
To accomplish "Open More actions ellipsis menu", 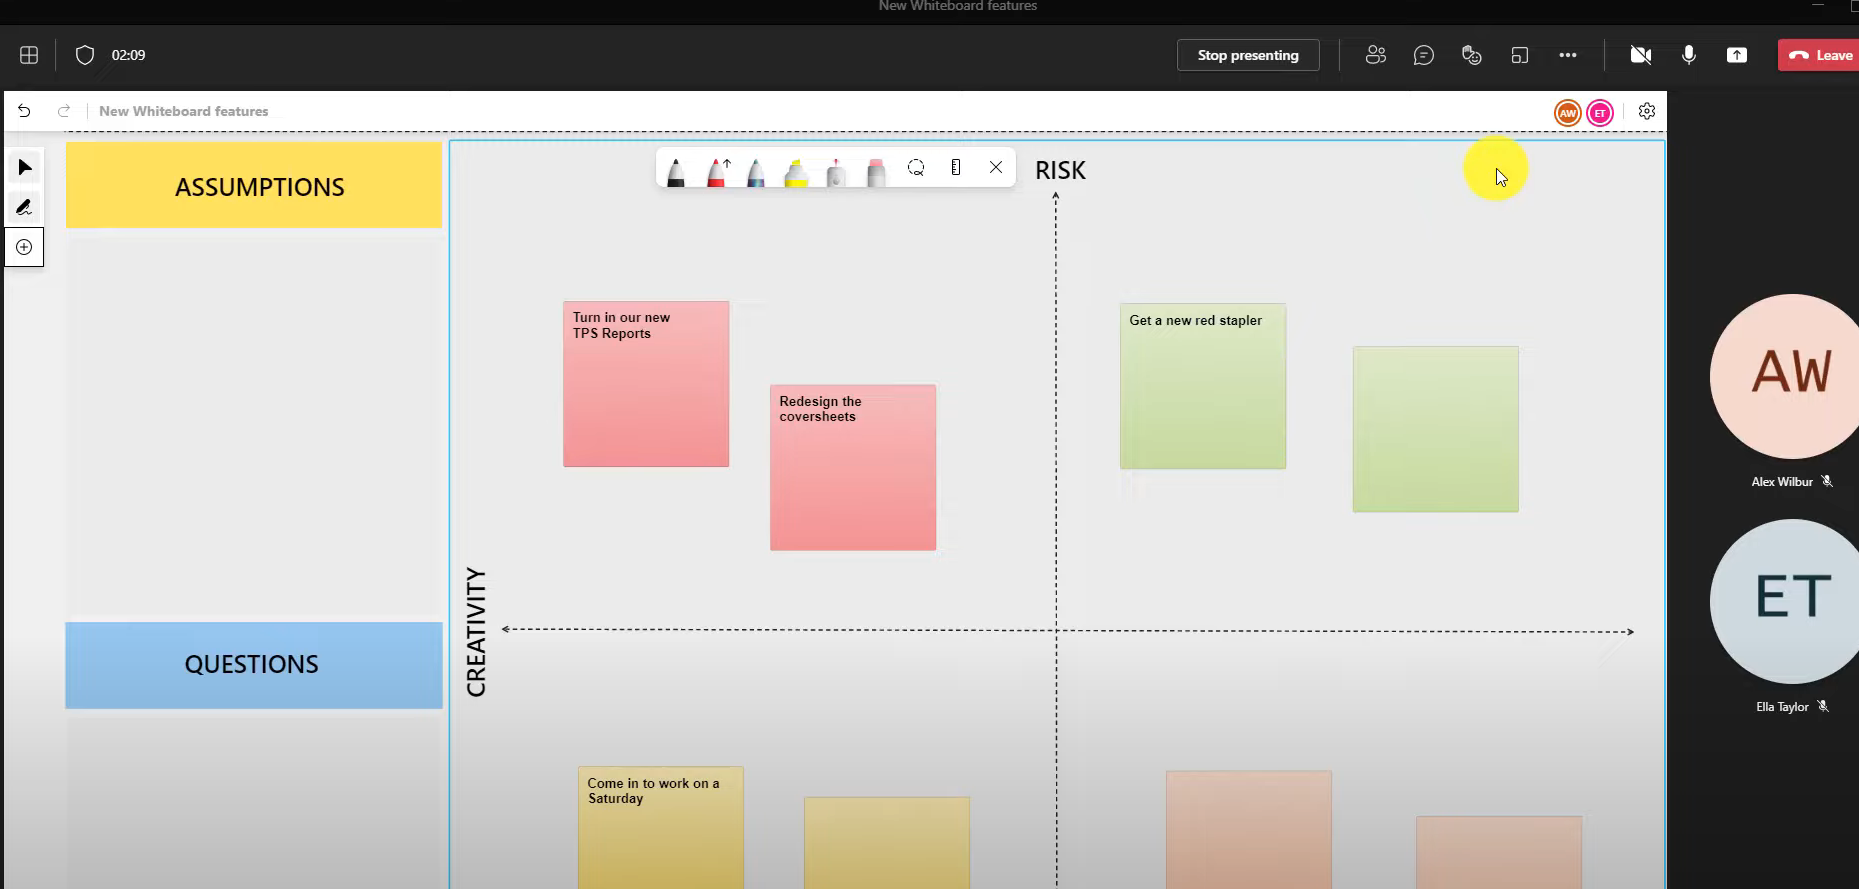I will (x=1568, y=55).
